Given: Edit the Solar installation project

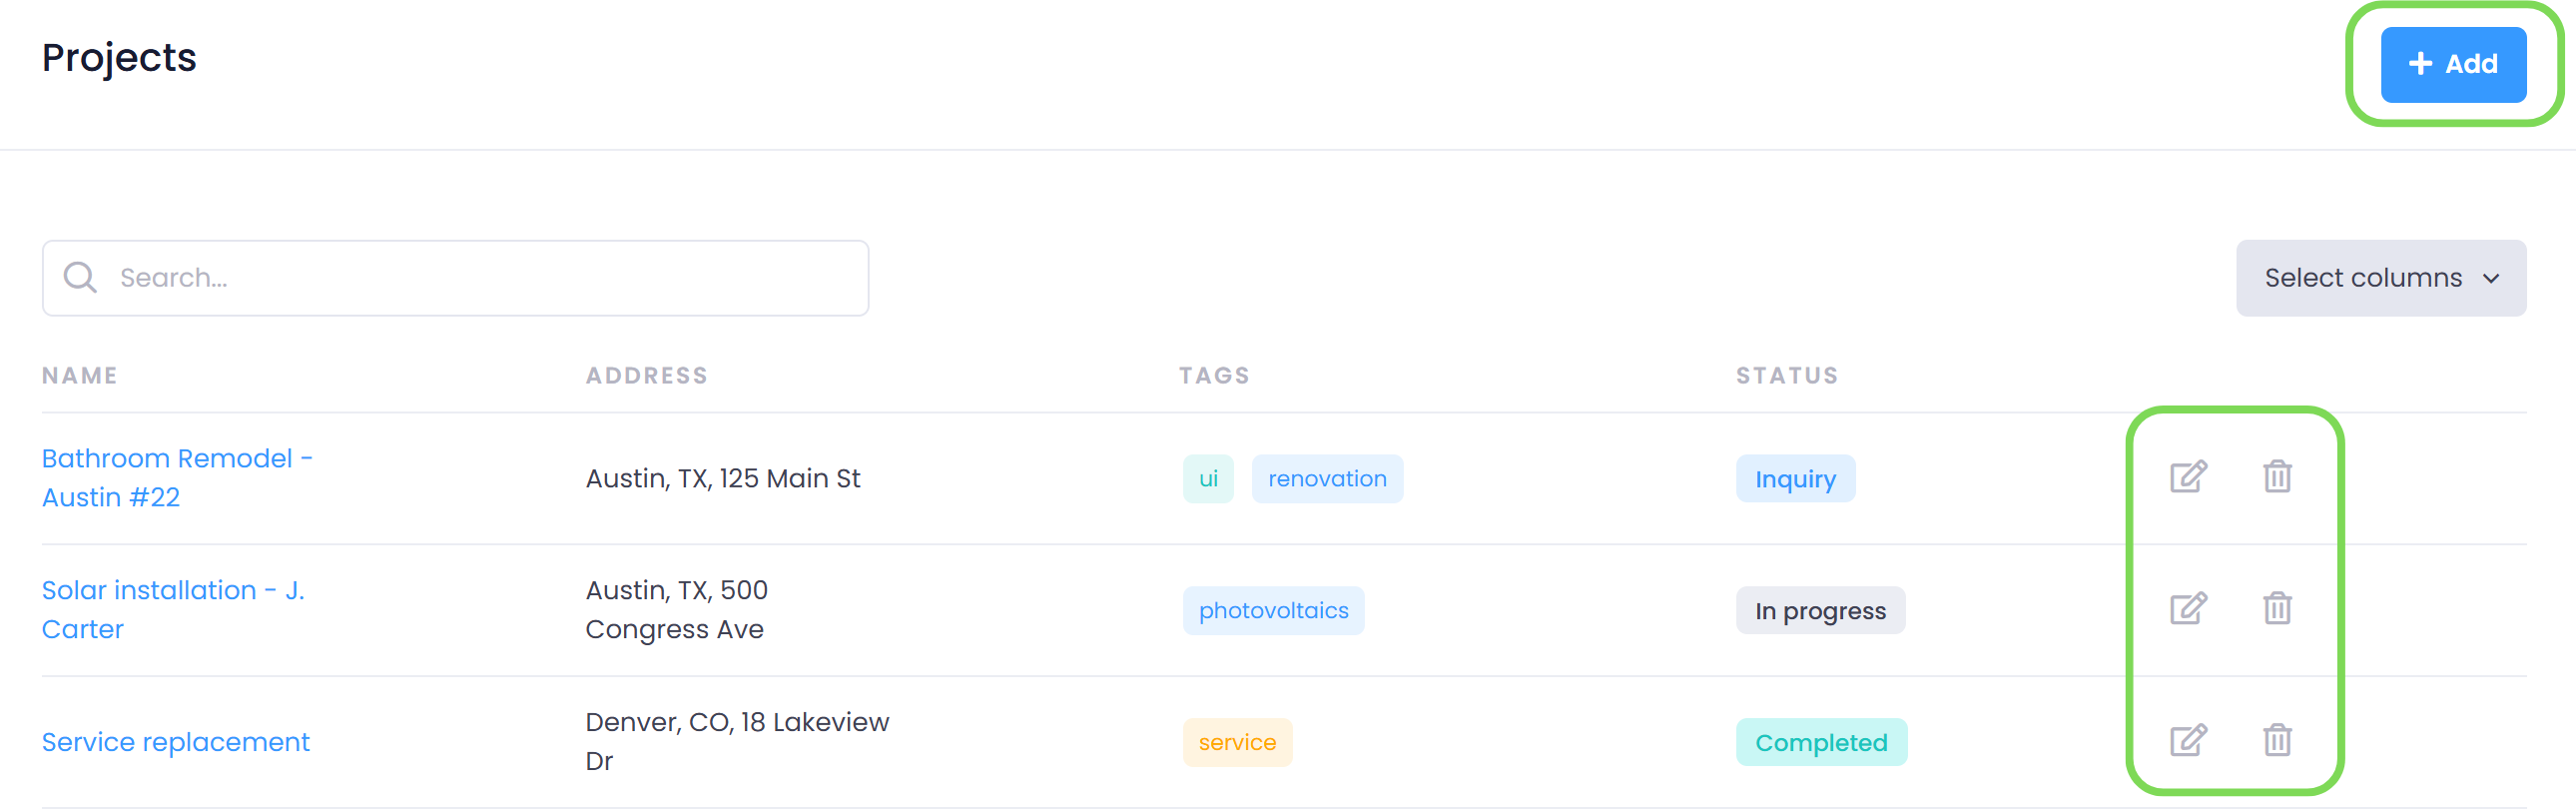Looking at the screenshot, I should click(x=2187, y=609).
